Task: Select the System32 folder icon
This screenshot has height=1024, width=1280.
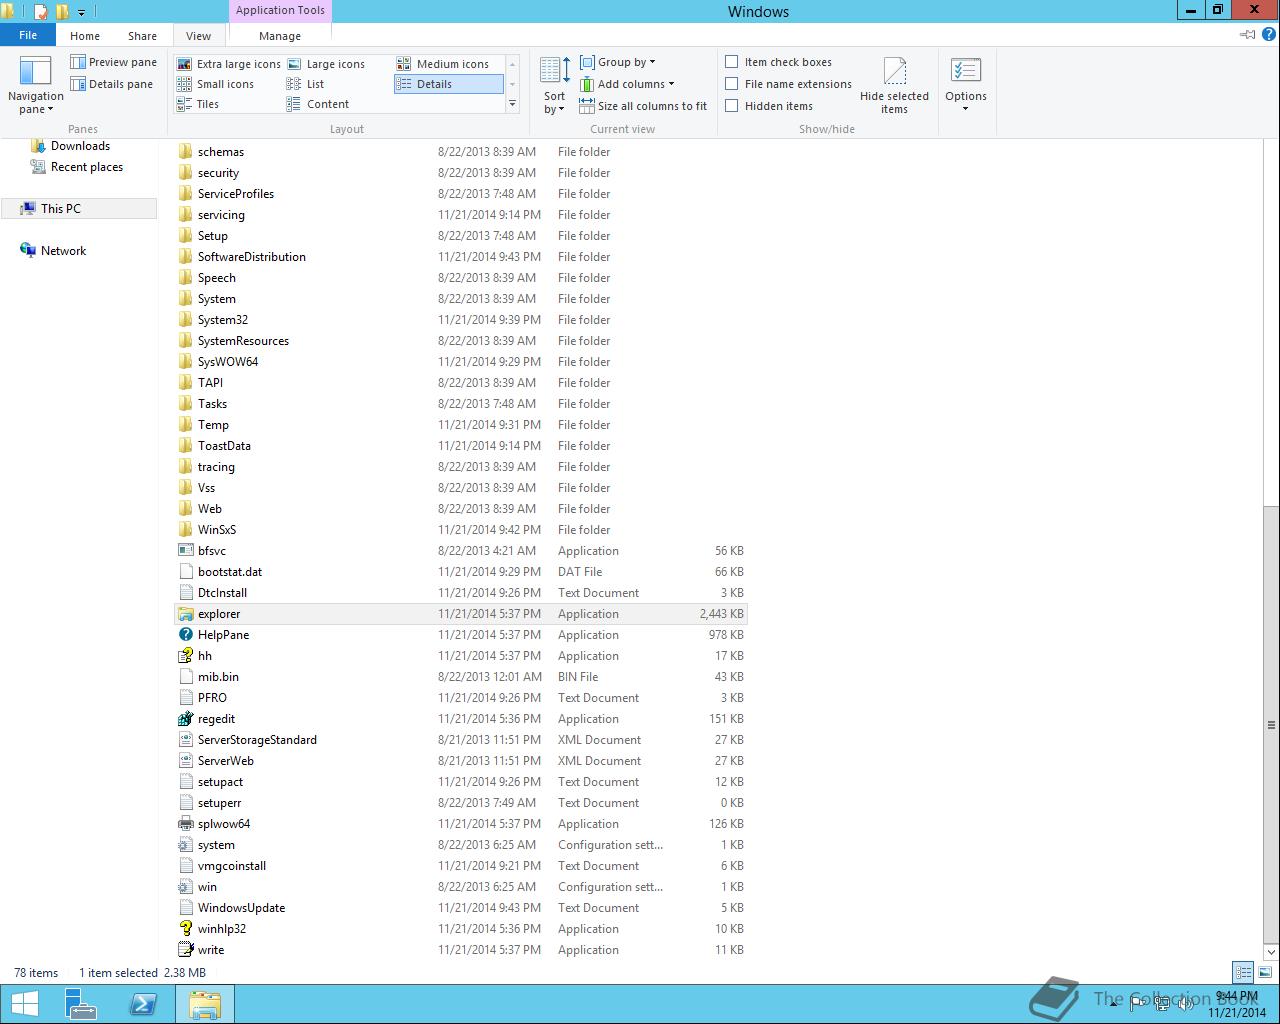Action: pyautogui.click(x=185, y=320)
